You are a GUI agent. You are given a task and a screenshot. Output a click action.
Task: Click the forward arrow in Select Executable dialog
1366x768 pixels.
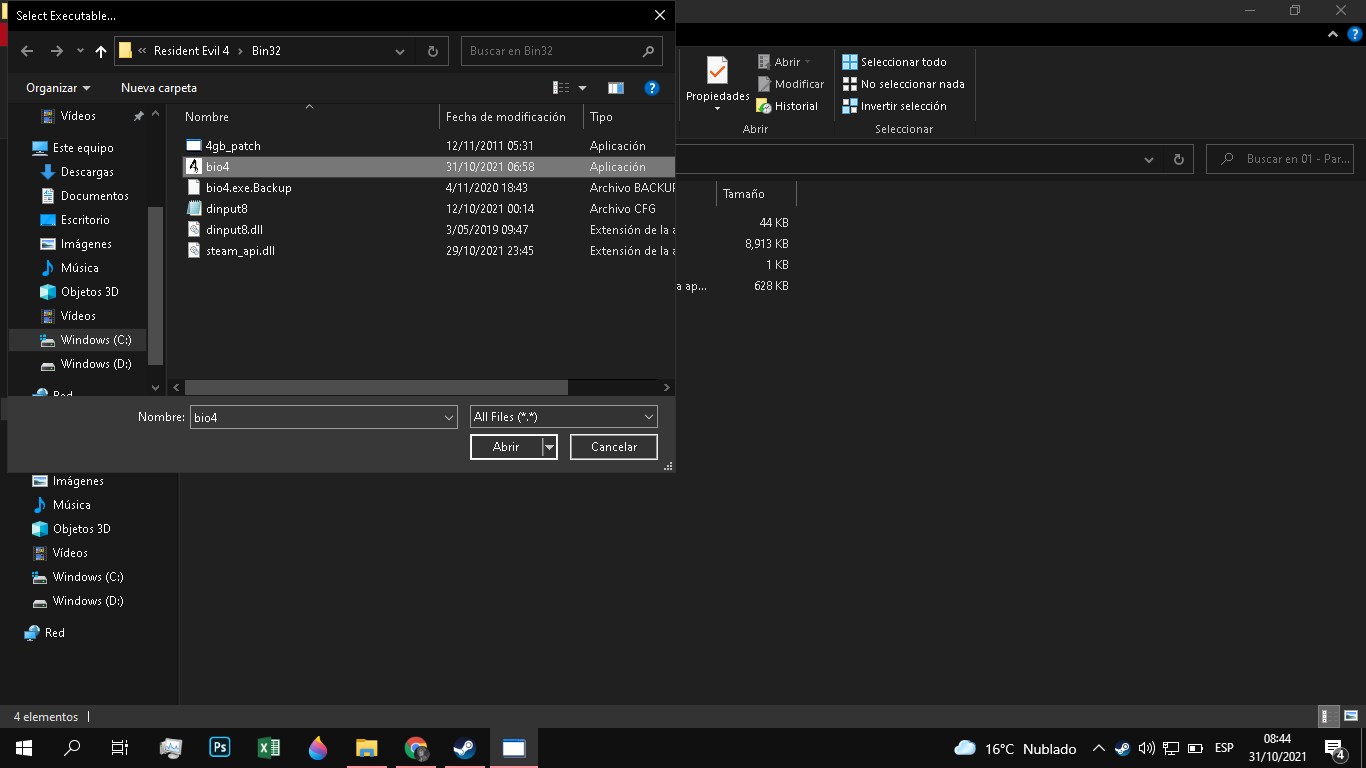(x=57, y=51)
